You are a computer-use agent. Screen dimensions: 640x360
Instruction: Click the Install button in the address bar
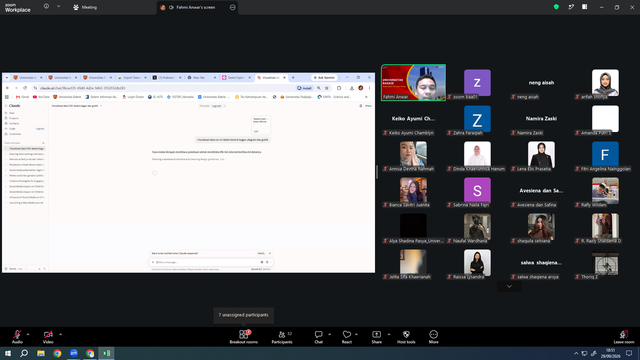click(304, 88)
